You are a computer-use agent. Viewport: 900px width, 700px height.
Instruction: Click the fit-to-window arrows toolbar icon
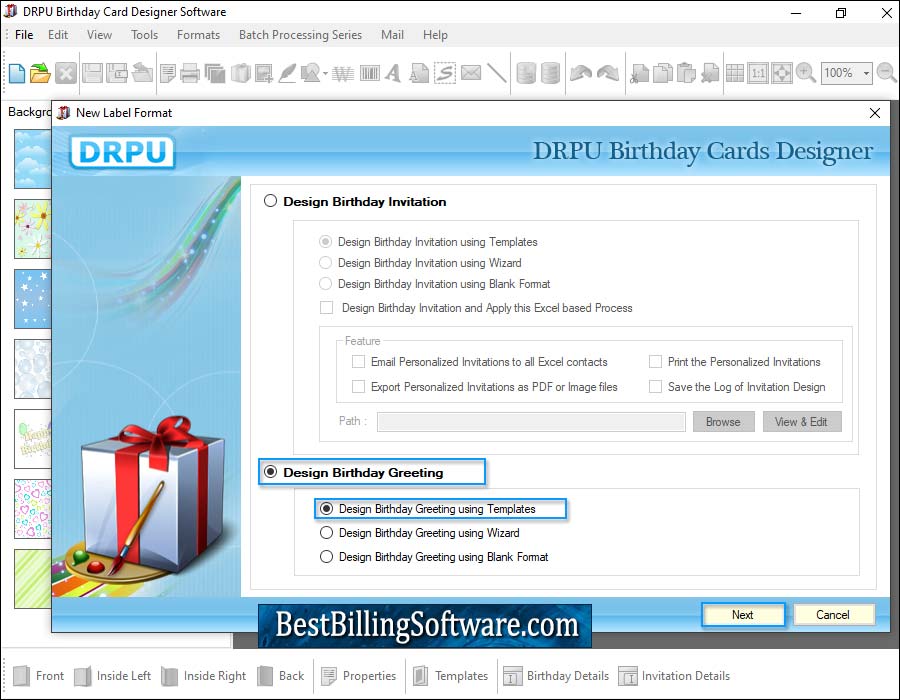(x=782, y=73)
